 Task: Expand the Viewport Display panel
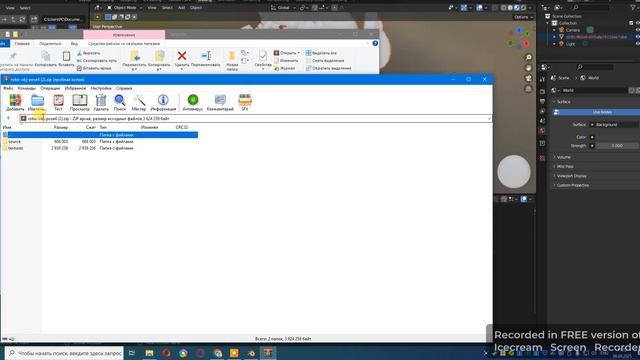571,176
